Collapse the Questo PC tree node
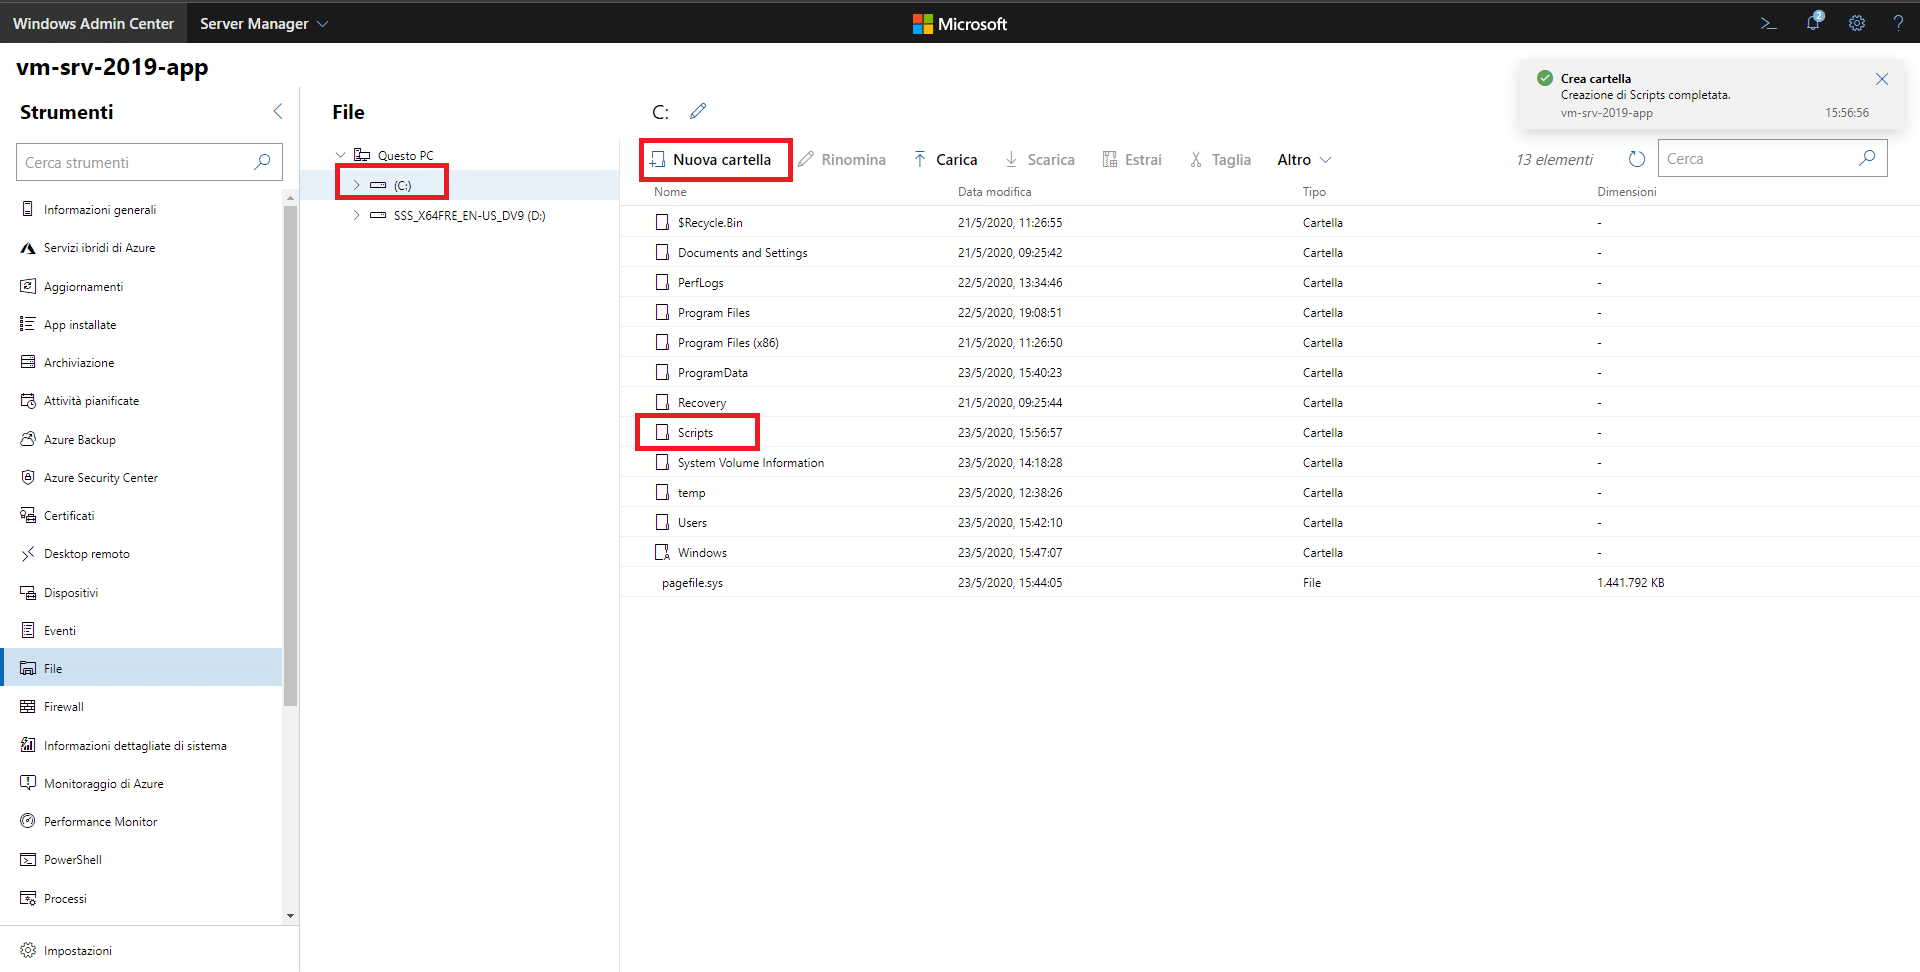 [x=340, y=155]
